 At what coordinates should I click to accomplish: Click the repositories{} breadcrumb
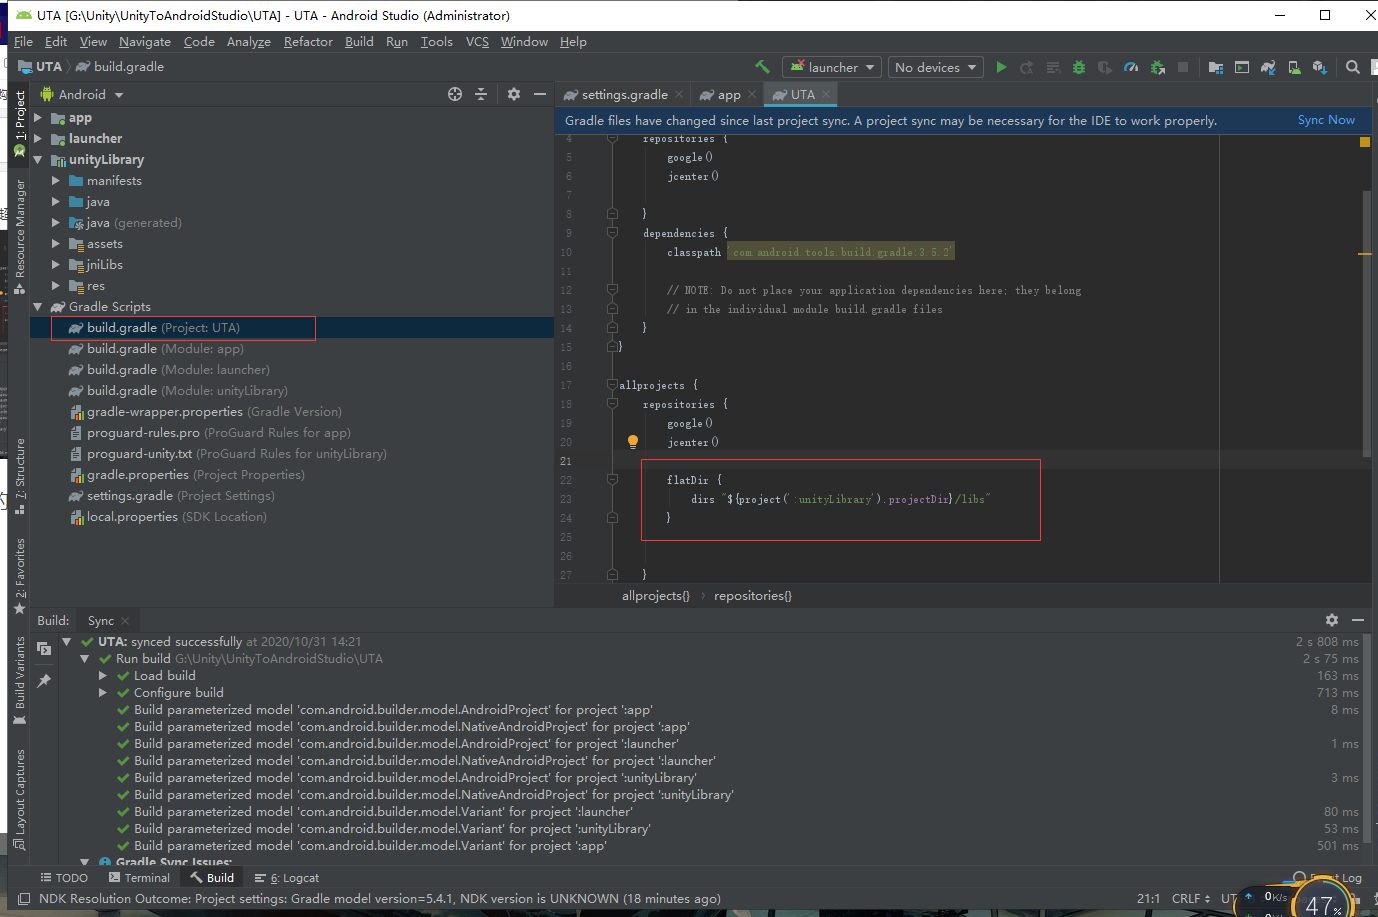pos(753,596)
